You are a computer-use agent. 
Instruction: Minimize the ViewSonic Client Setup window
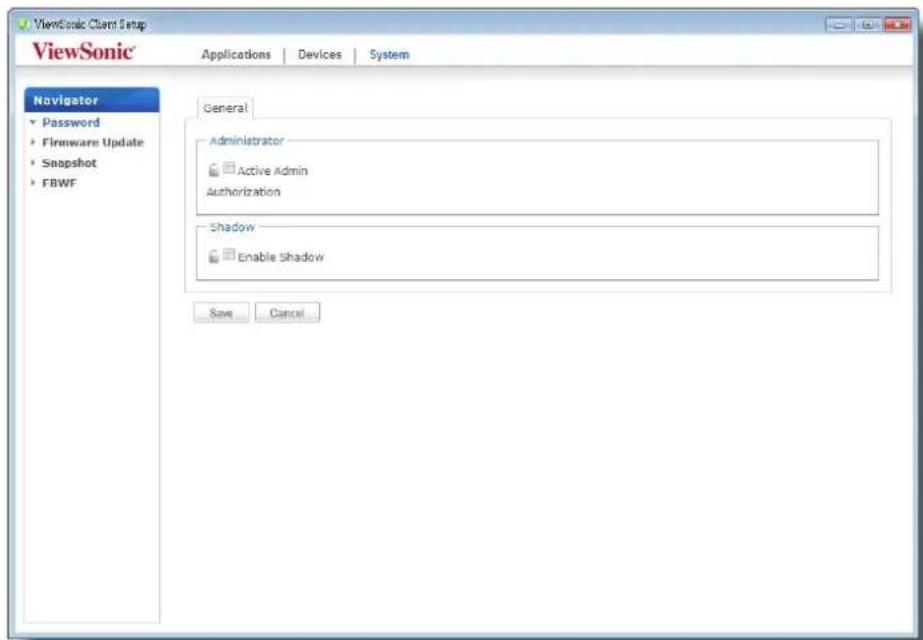pyautogui.click(x=840, y=25)
